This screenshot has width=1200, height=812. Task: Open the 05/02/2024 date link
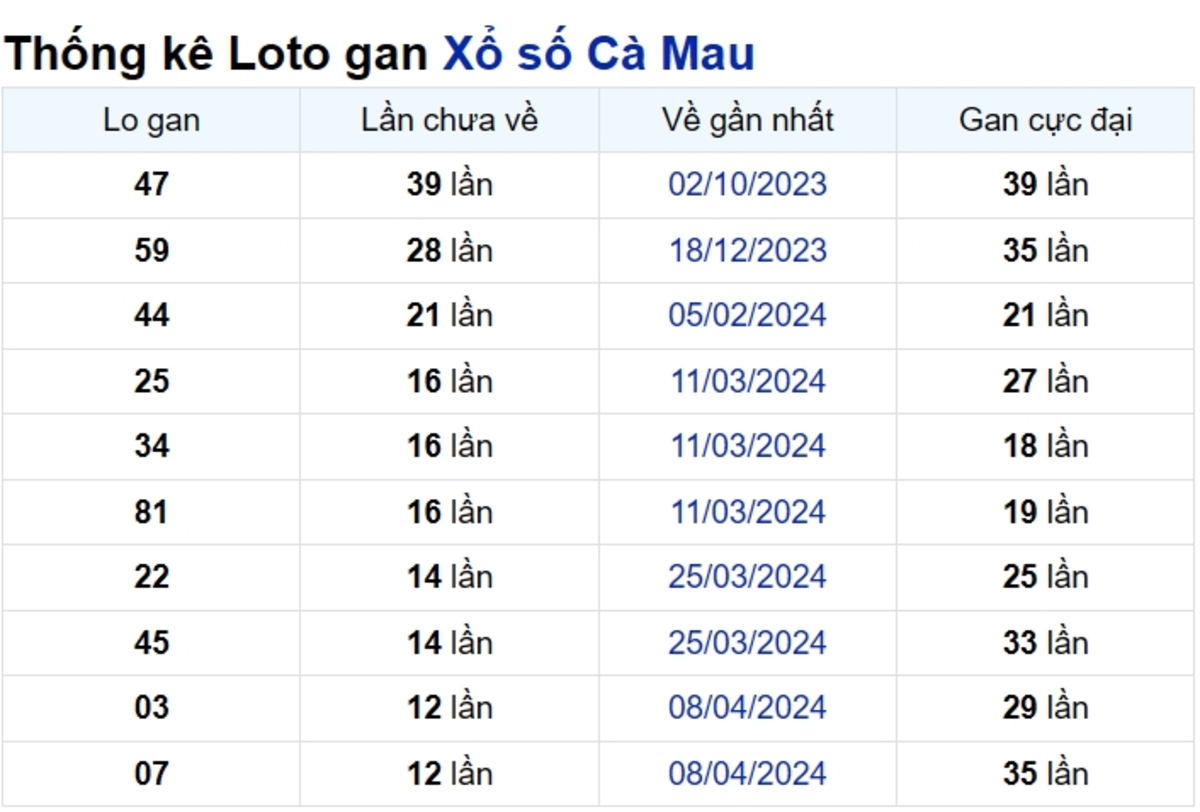click(x=748, y=316)
